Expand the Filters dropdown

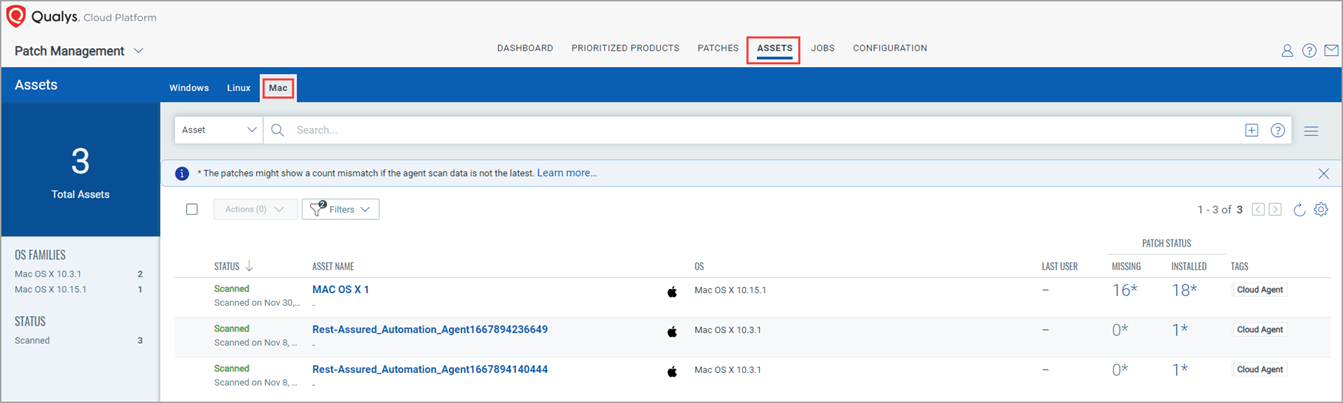coord(340,210)
